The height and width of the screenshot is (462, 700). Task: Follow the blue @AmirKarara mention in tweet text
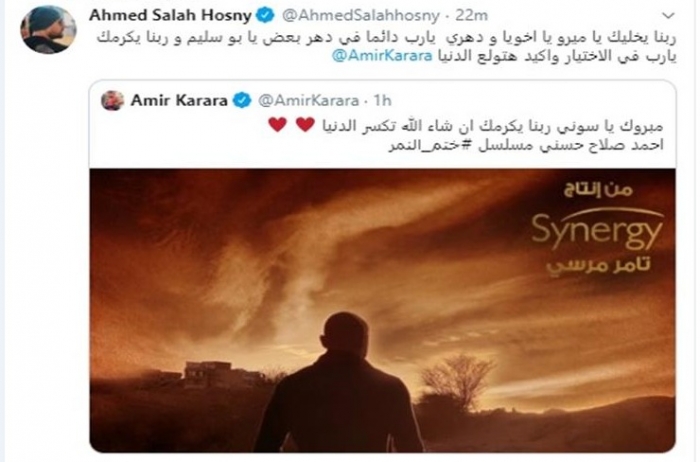383,57
